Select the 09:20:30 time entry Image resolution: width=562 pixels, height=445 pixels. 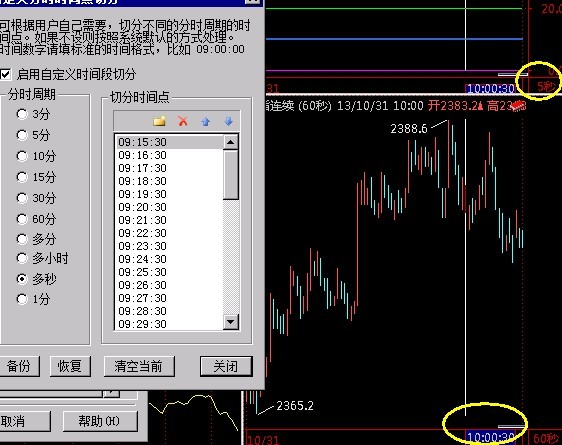(169, 207)
